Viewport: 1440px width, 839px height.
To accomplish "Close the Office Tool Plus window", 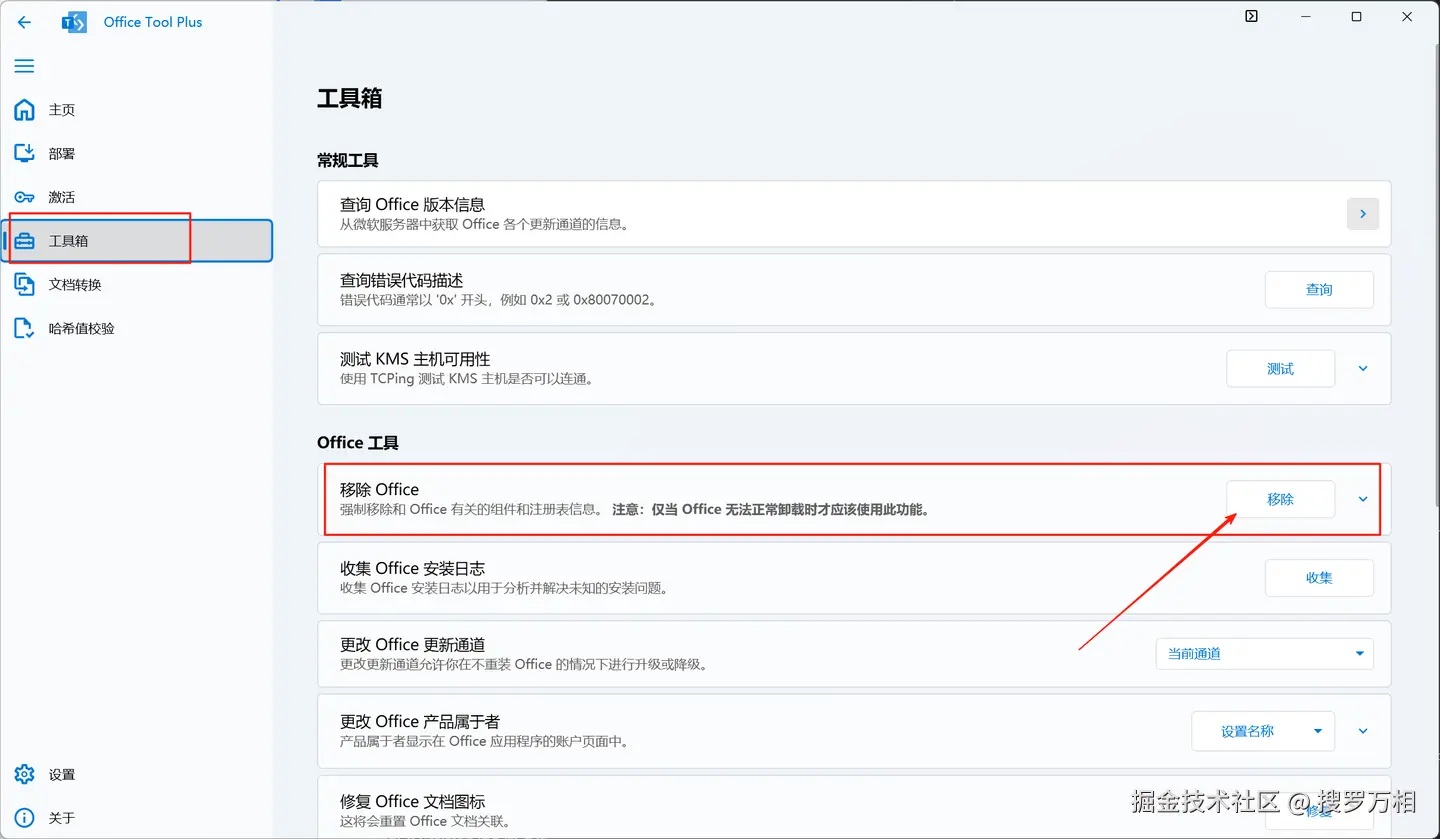I will pos(1407,16).
